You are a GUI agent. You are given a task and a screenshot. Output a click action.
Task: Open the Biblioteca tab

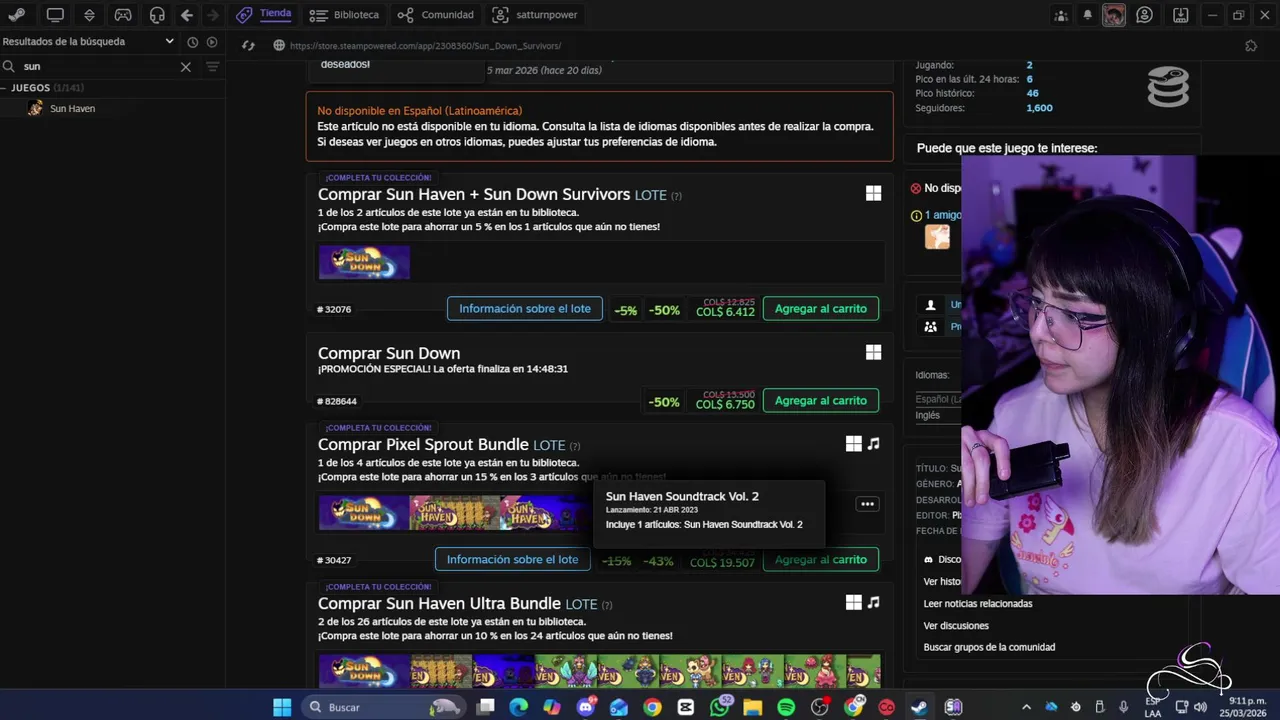point(344,15)
